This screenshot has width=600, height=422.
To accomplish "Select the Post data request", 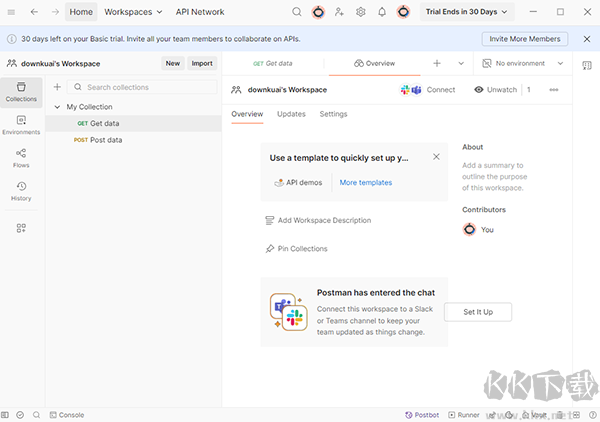I will click(x=106, y=140).
